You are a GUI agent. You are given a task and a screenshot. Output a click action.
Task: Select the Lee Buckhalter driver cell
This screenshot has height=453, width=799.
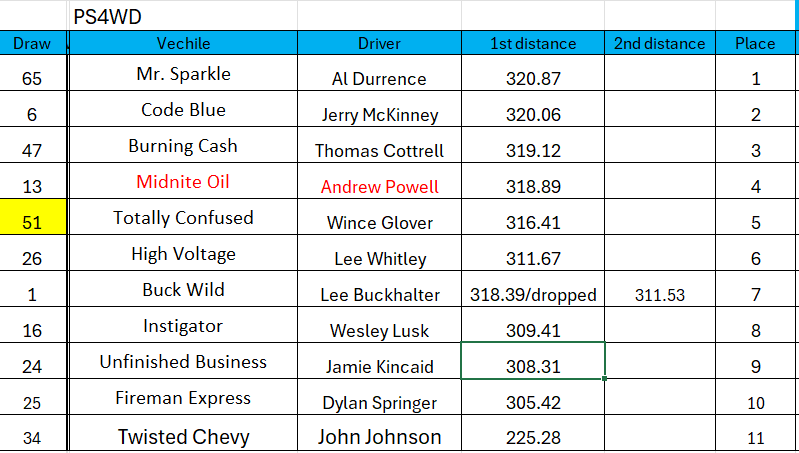click(379, 295)
